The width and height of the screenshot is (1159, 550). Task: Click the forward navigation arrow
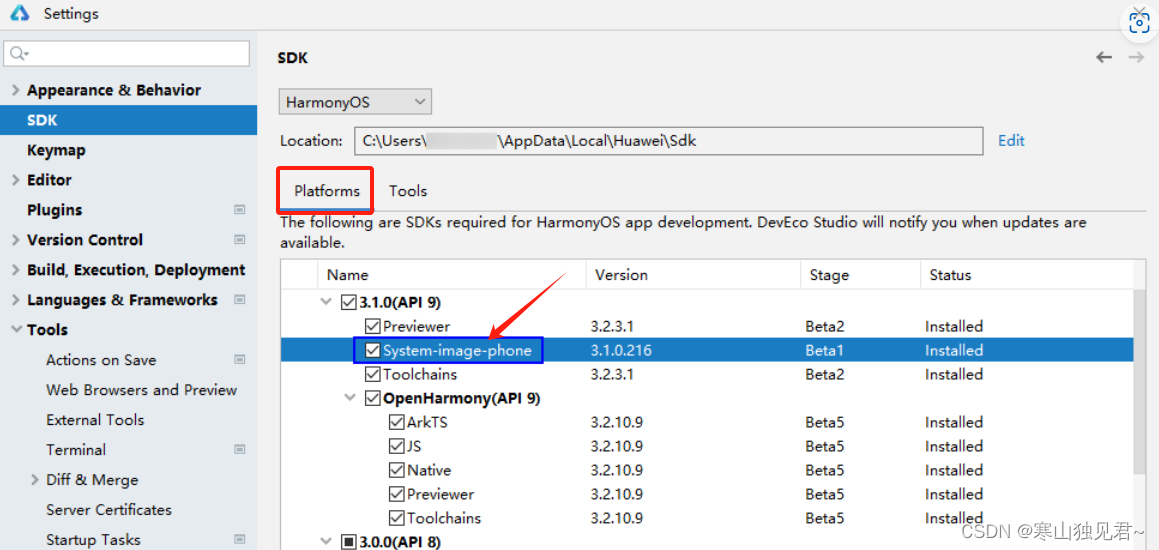pyautogui.click(x=1136, y=58)
